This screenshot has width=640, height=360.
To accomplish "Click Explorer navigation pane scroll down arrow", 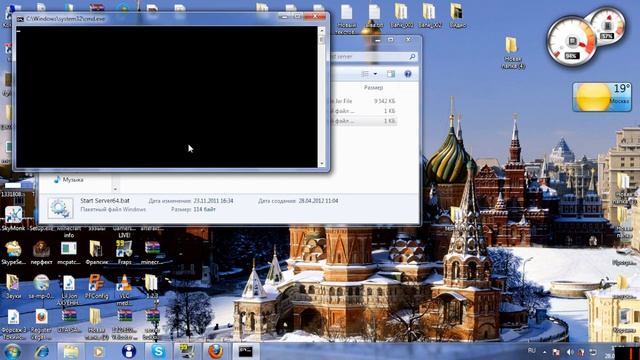I will (115, 189).
